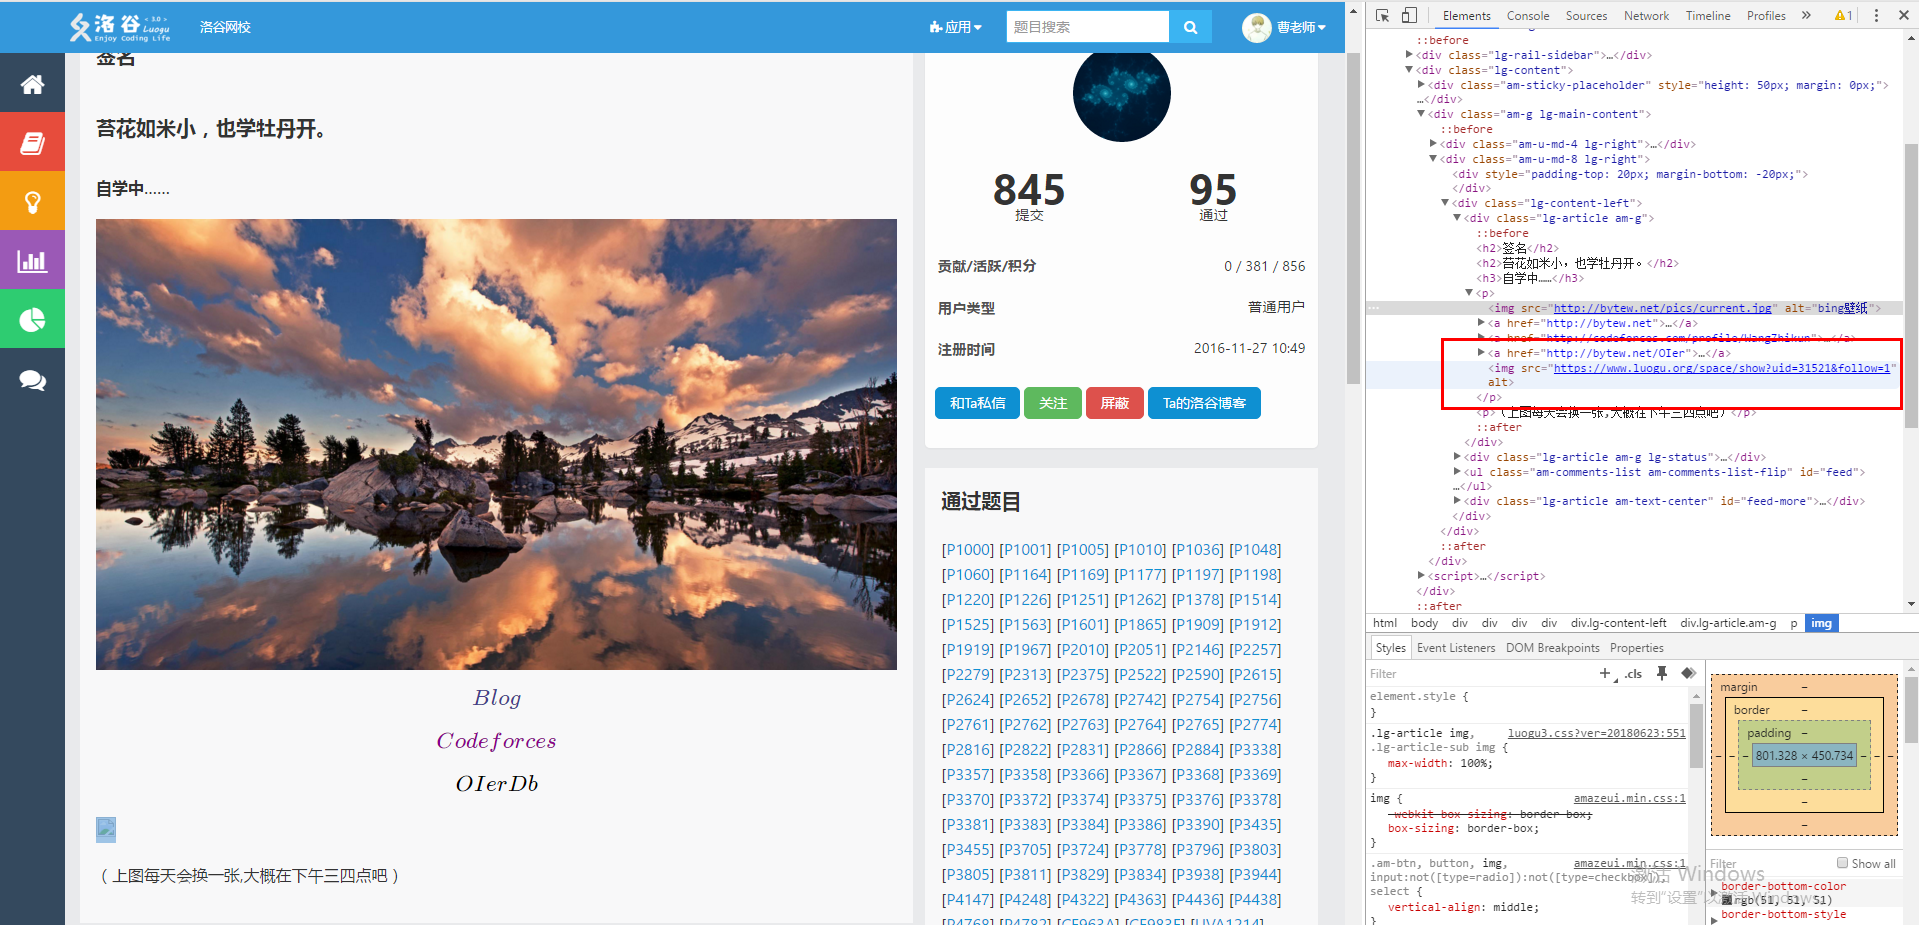The height and width of the screenshot is (925, 1919).
Task: Click the Ta的洛谷博客 button
Action: [1204, 403]
